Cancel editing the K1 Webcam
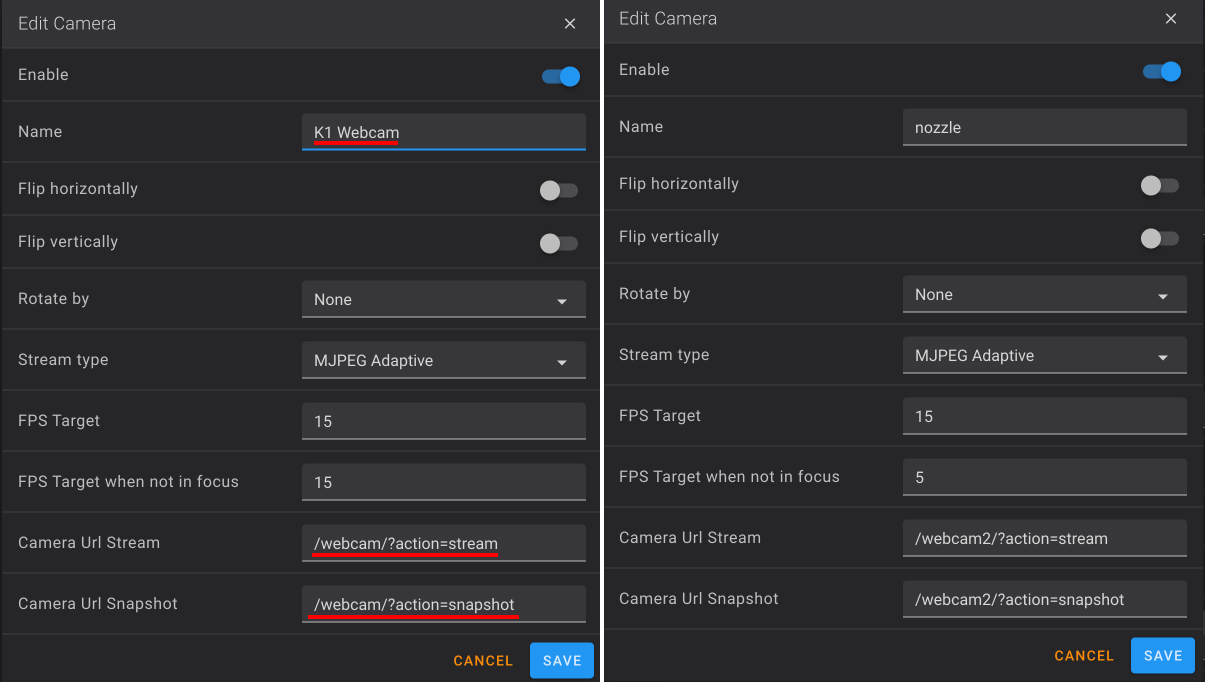 (483, 661)
